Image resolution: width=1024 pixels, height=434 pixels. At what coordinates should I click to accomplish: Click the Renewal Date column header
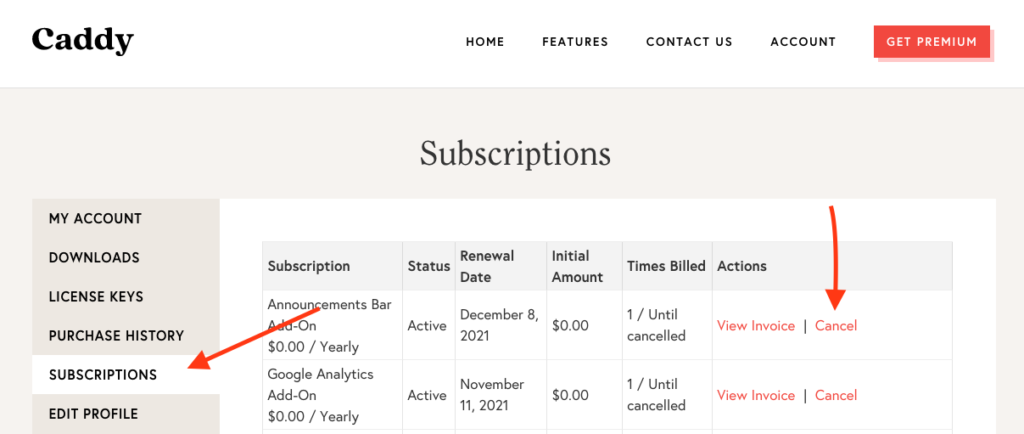[487, 266]
